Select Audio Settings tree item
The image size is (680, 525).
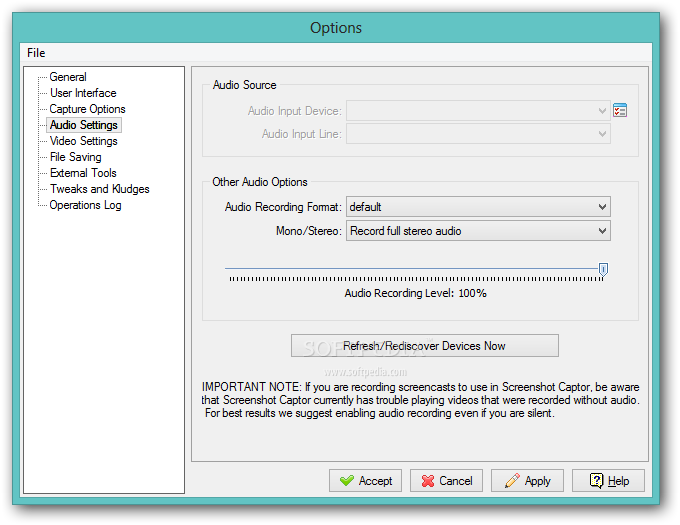pos(84,125)
